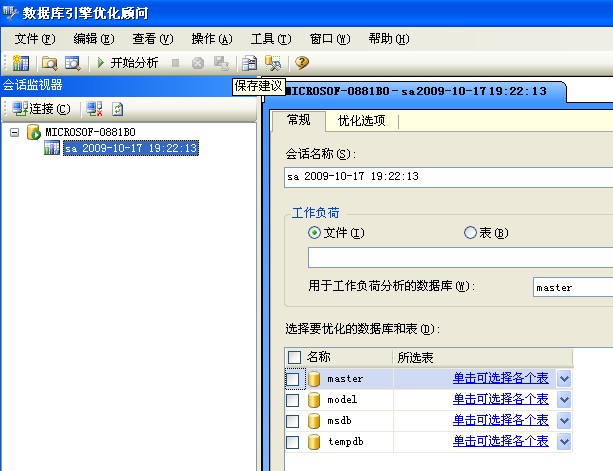Select the 文件(L) workload radio button
This screenshot has width=613, height=471.
point(314,233)
